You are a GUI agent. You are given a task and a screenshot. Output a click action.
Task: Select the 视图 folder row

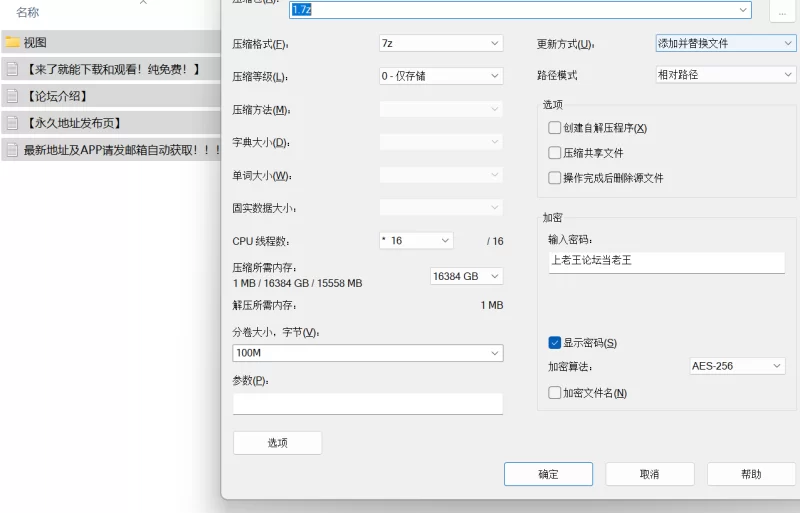click(x=111, y=42)
